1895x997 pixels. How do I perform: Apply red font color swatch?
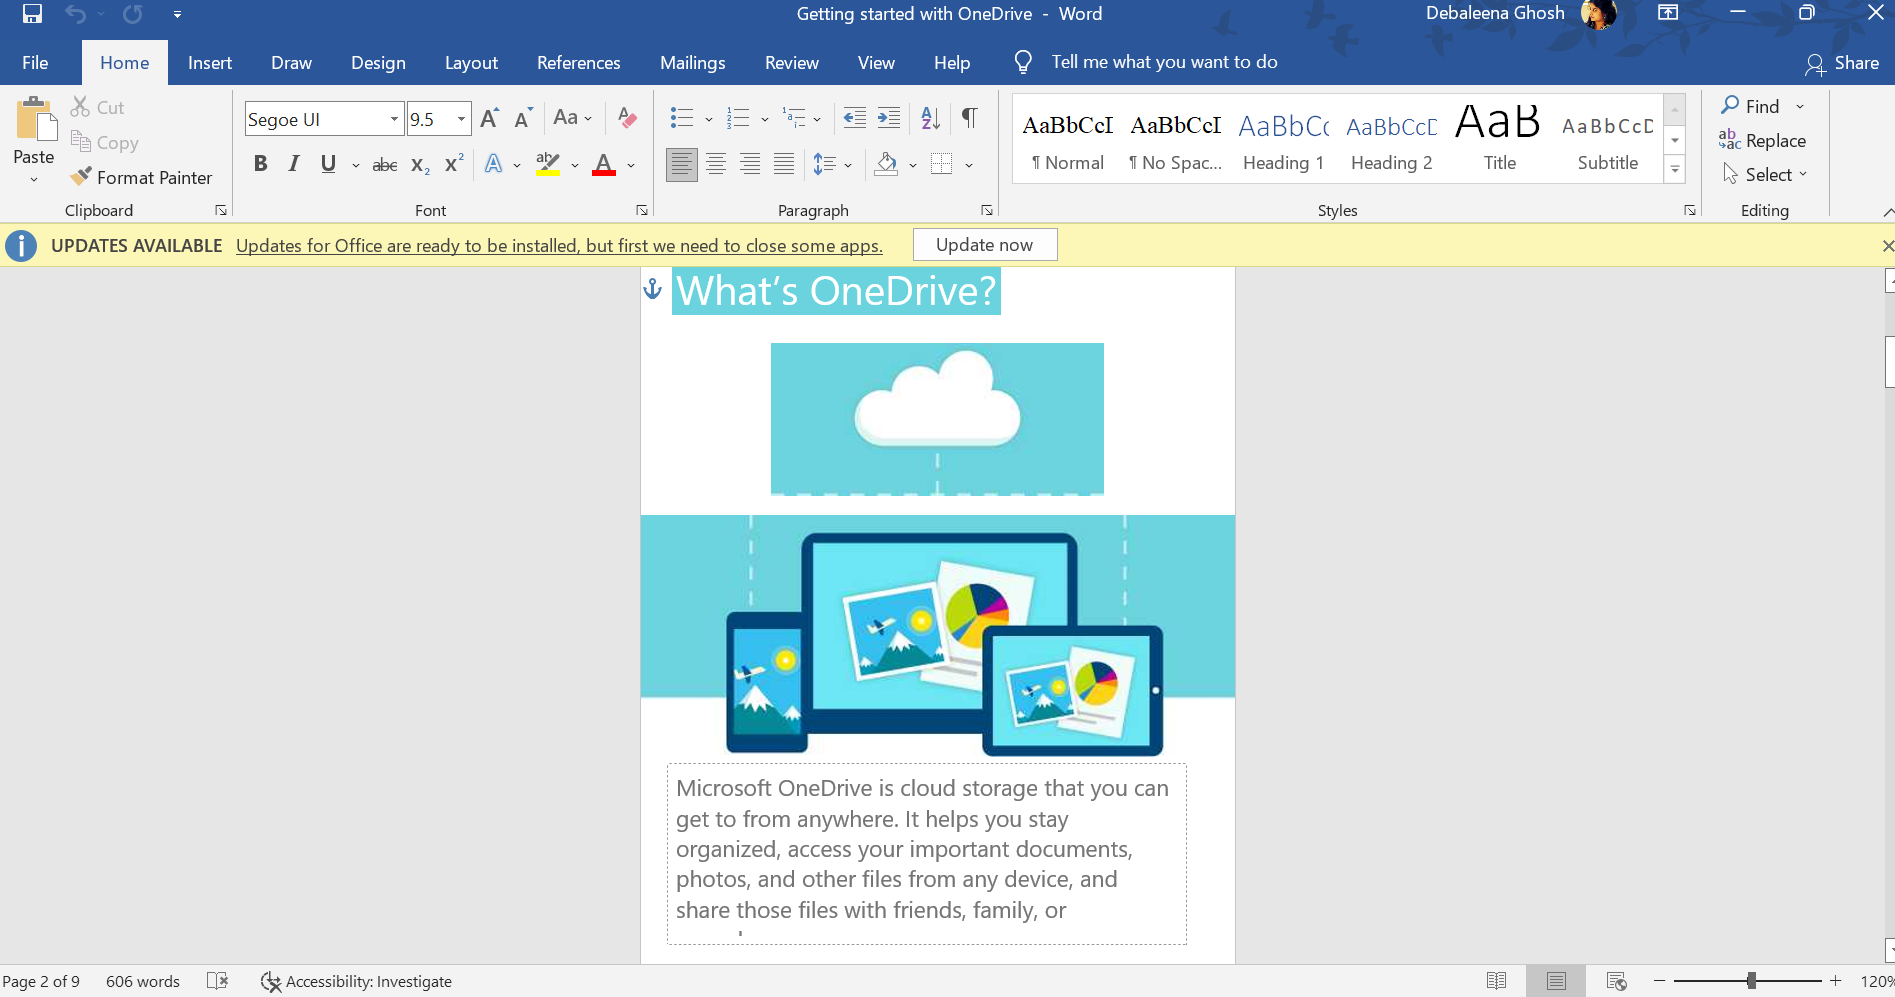coord(604,164)
